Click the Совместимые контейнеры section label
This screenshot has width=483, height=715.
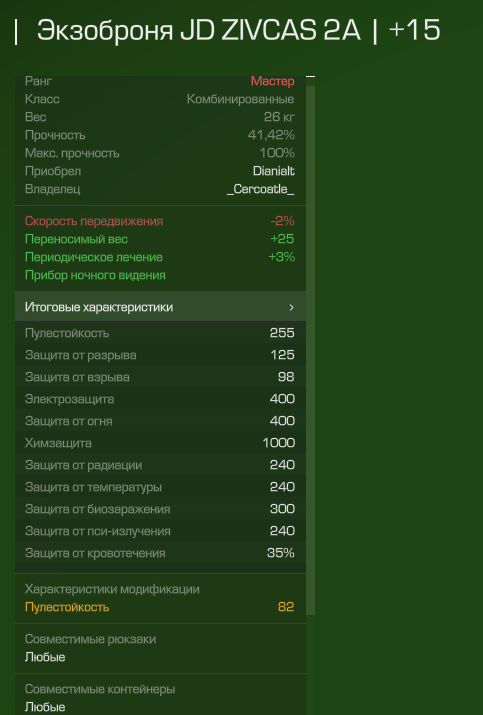pyautogui.click(x=100, y=689)
